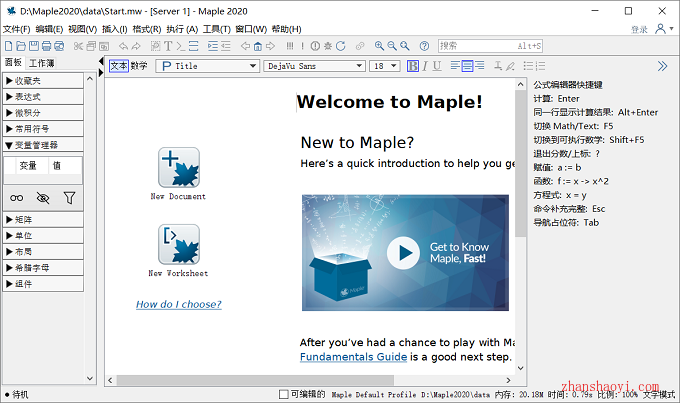Open the 文件(F) menu

(16, 29)
